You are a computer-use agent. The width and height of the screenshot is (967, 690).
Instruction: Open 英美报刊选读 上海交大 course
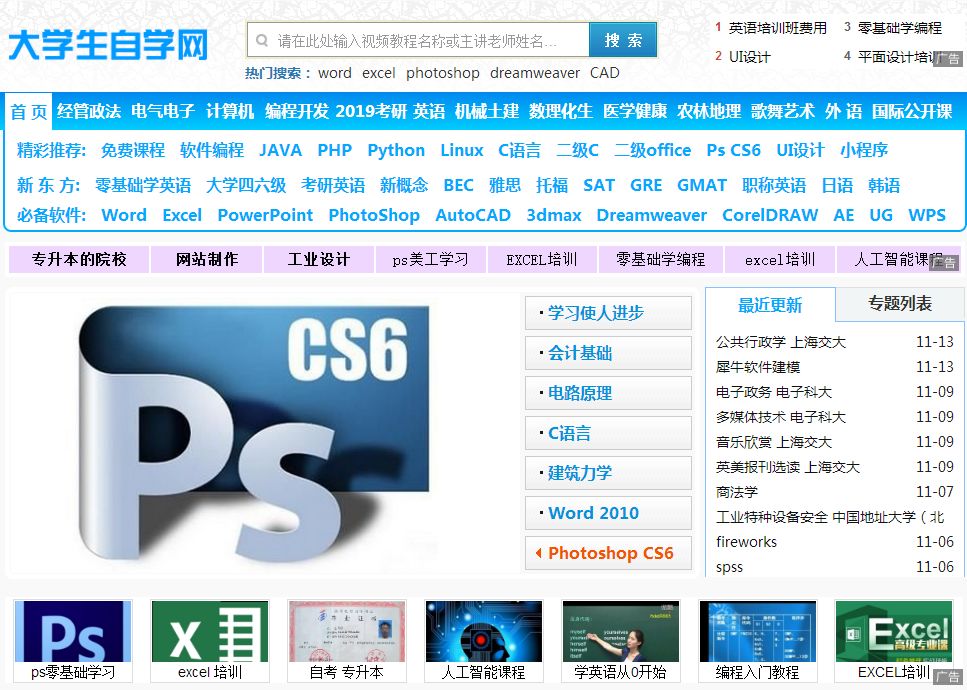click(x=788, y=467)
